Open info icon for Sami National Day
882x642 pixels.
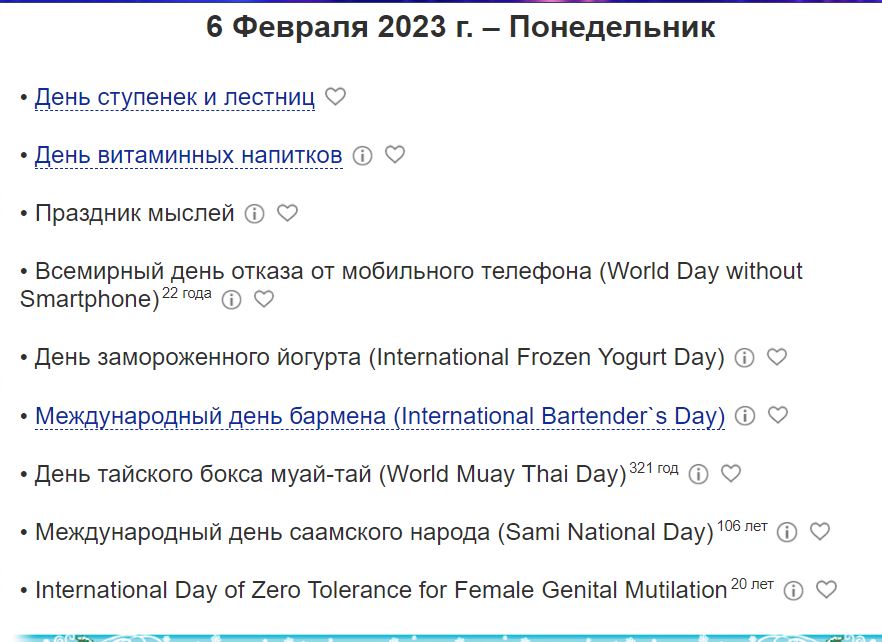tap(787, 532)
